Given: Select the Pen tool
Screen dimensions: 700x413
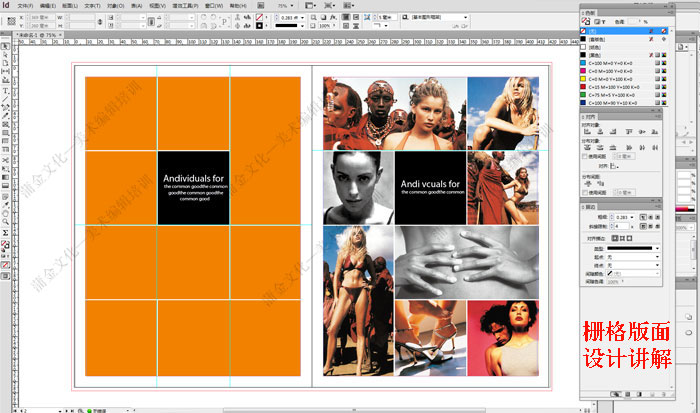Looking at the screenshot, I should pos(5,108).
